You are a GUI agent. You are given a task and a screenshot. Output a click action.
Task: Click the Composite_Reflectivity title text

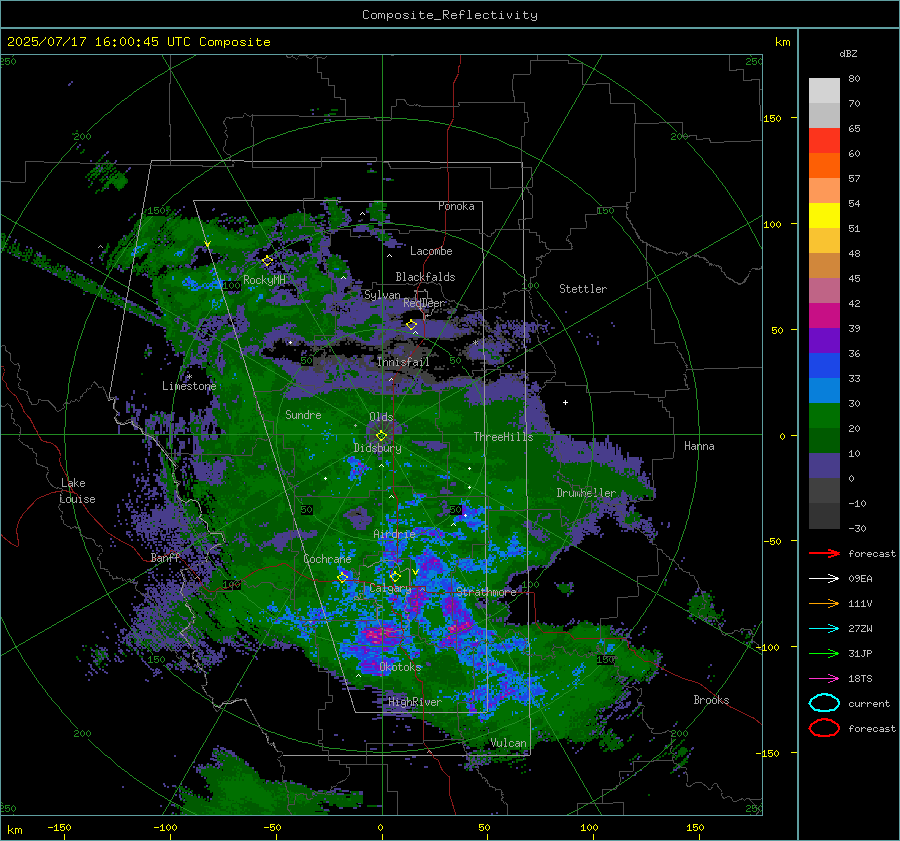coord(449,15)
